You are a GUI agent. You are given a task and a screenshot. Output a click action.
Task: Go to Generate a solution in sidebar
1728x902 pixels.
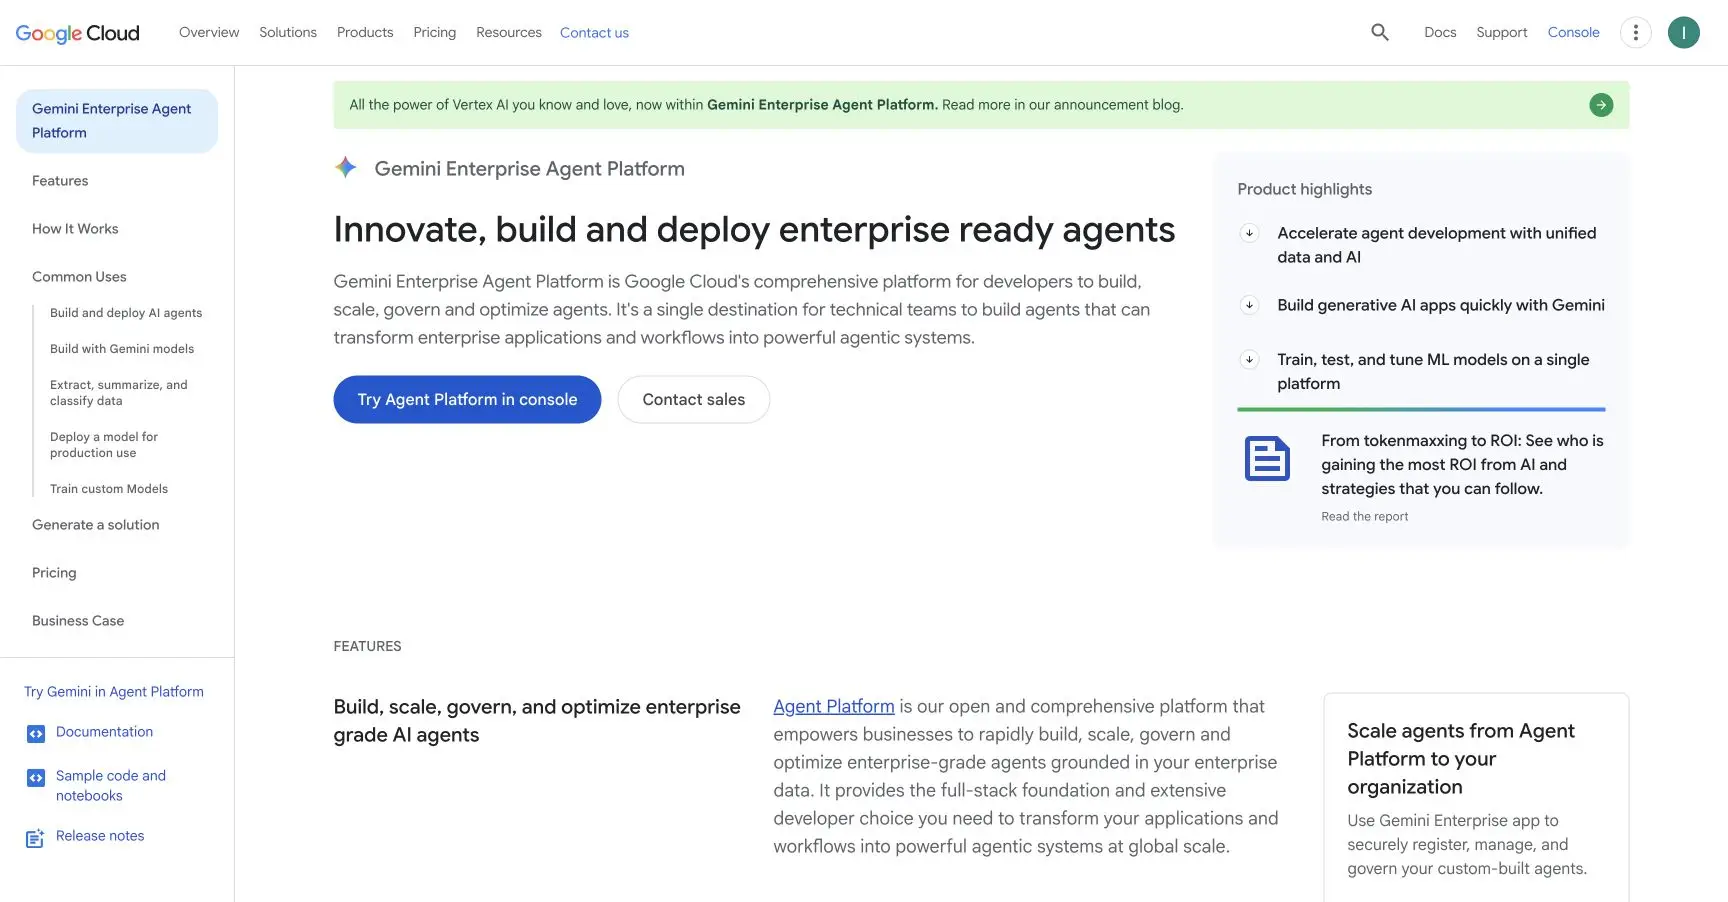coord(96,525)
